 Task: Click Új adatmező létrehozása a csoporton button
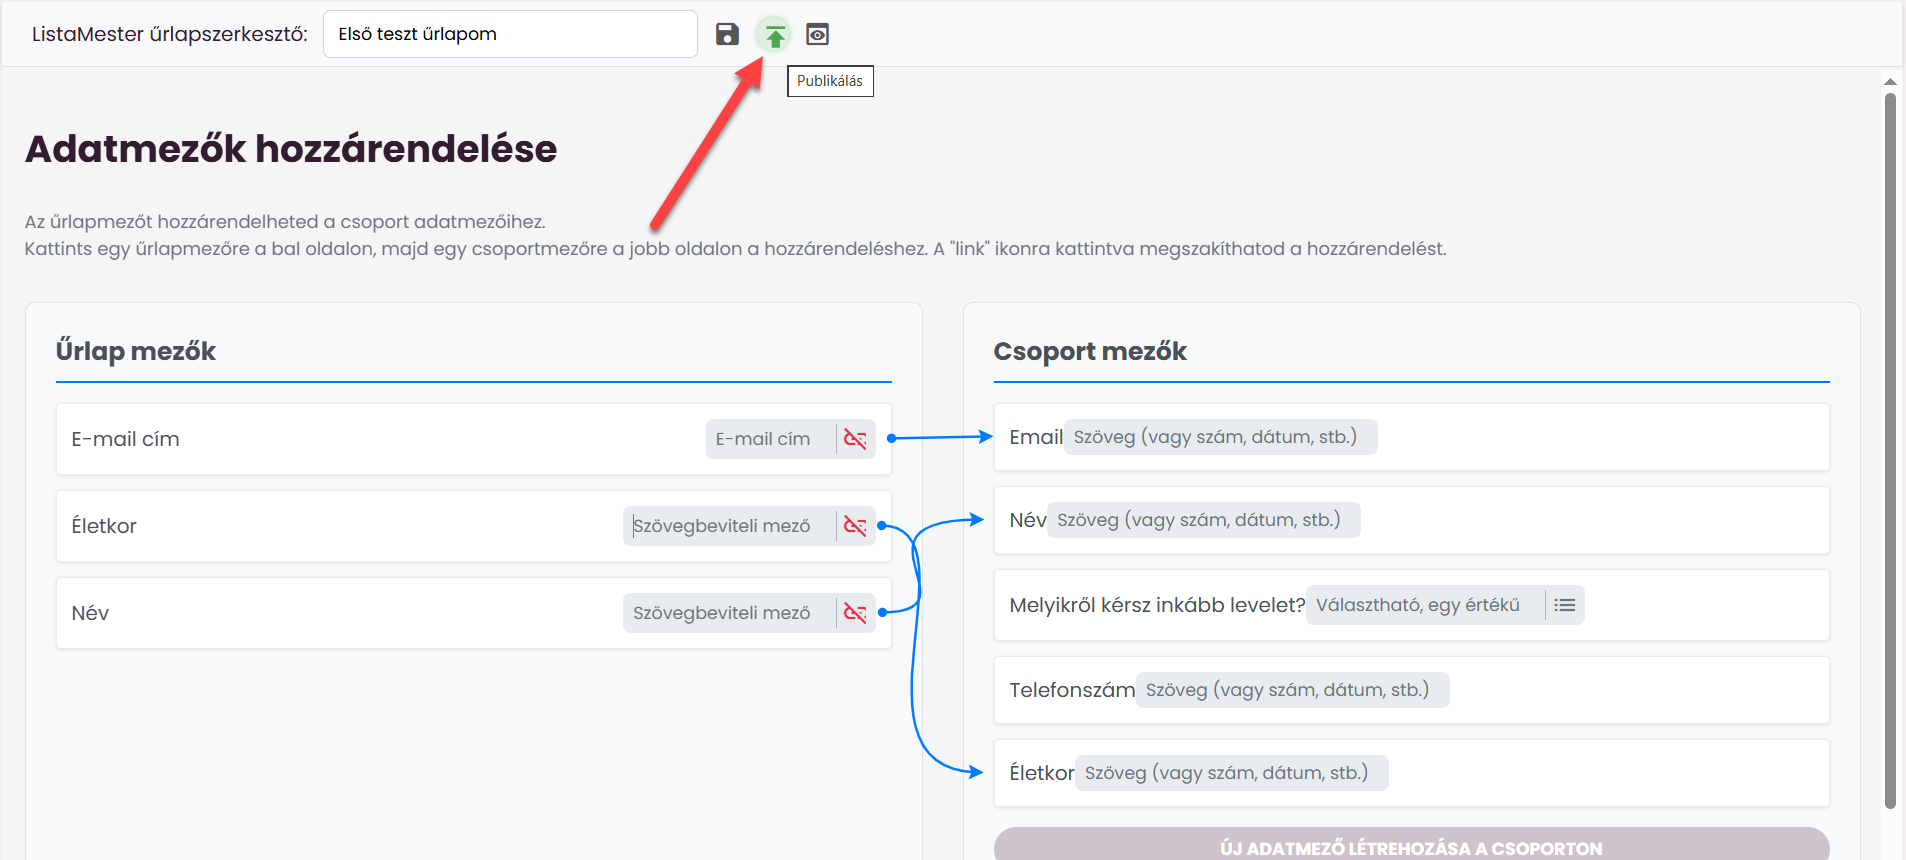[1412, 846]
